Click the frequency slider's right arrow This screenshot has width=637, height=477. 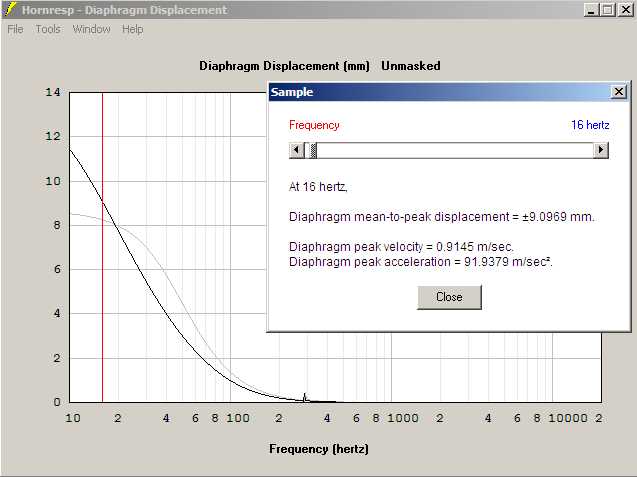(600, 150)
